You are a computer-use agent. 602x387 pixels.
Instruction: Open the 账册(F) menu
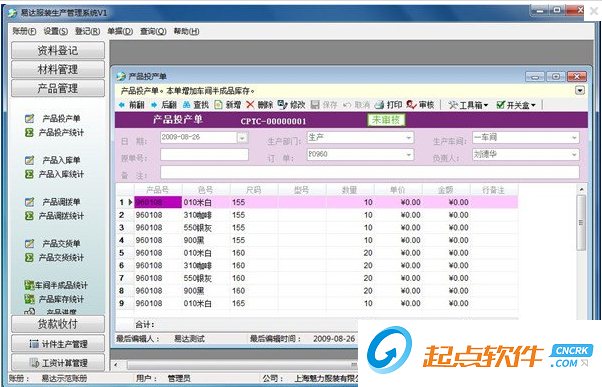click(x=24, y=31)
